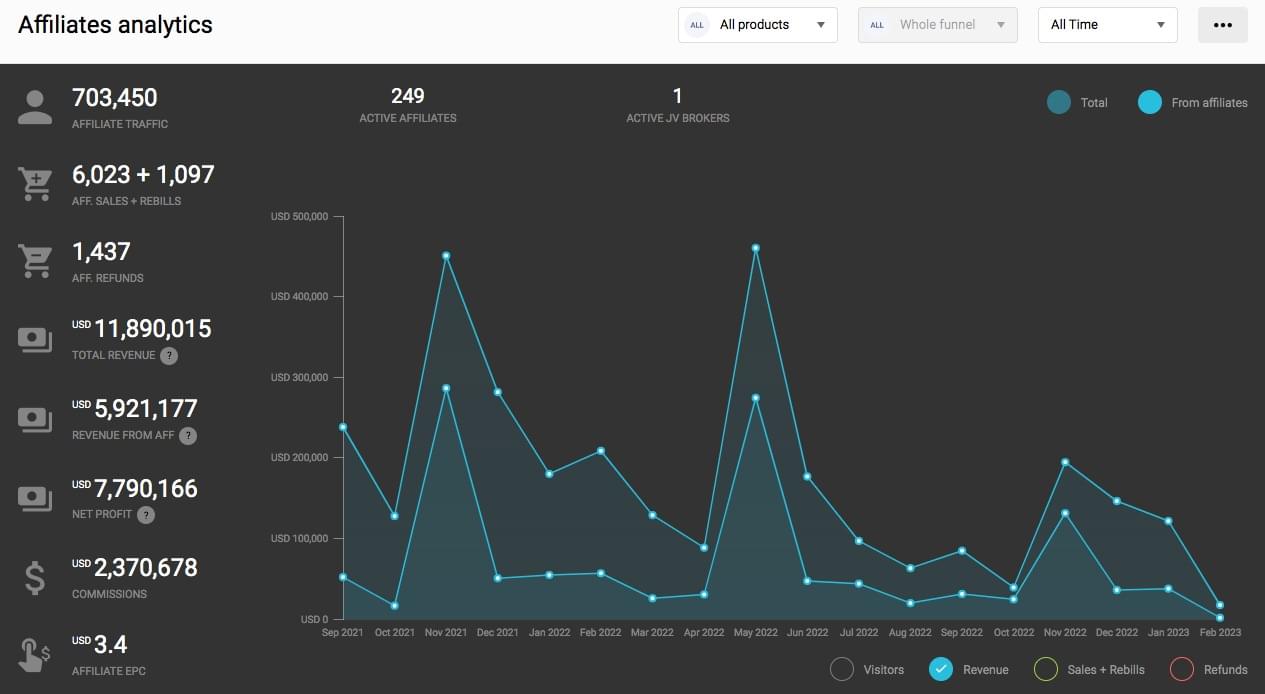1265x694 pixels.
Task: Click the 2,370,678 commissions value
Action: (146, 567)
